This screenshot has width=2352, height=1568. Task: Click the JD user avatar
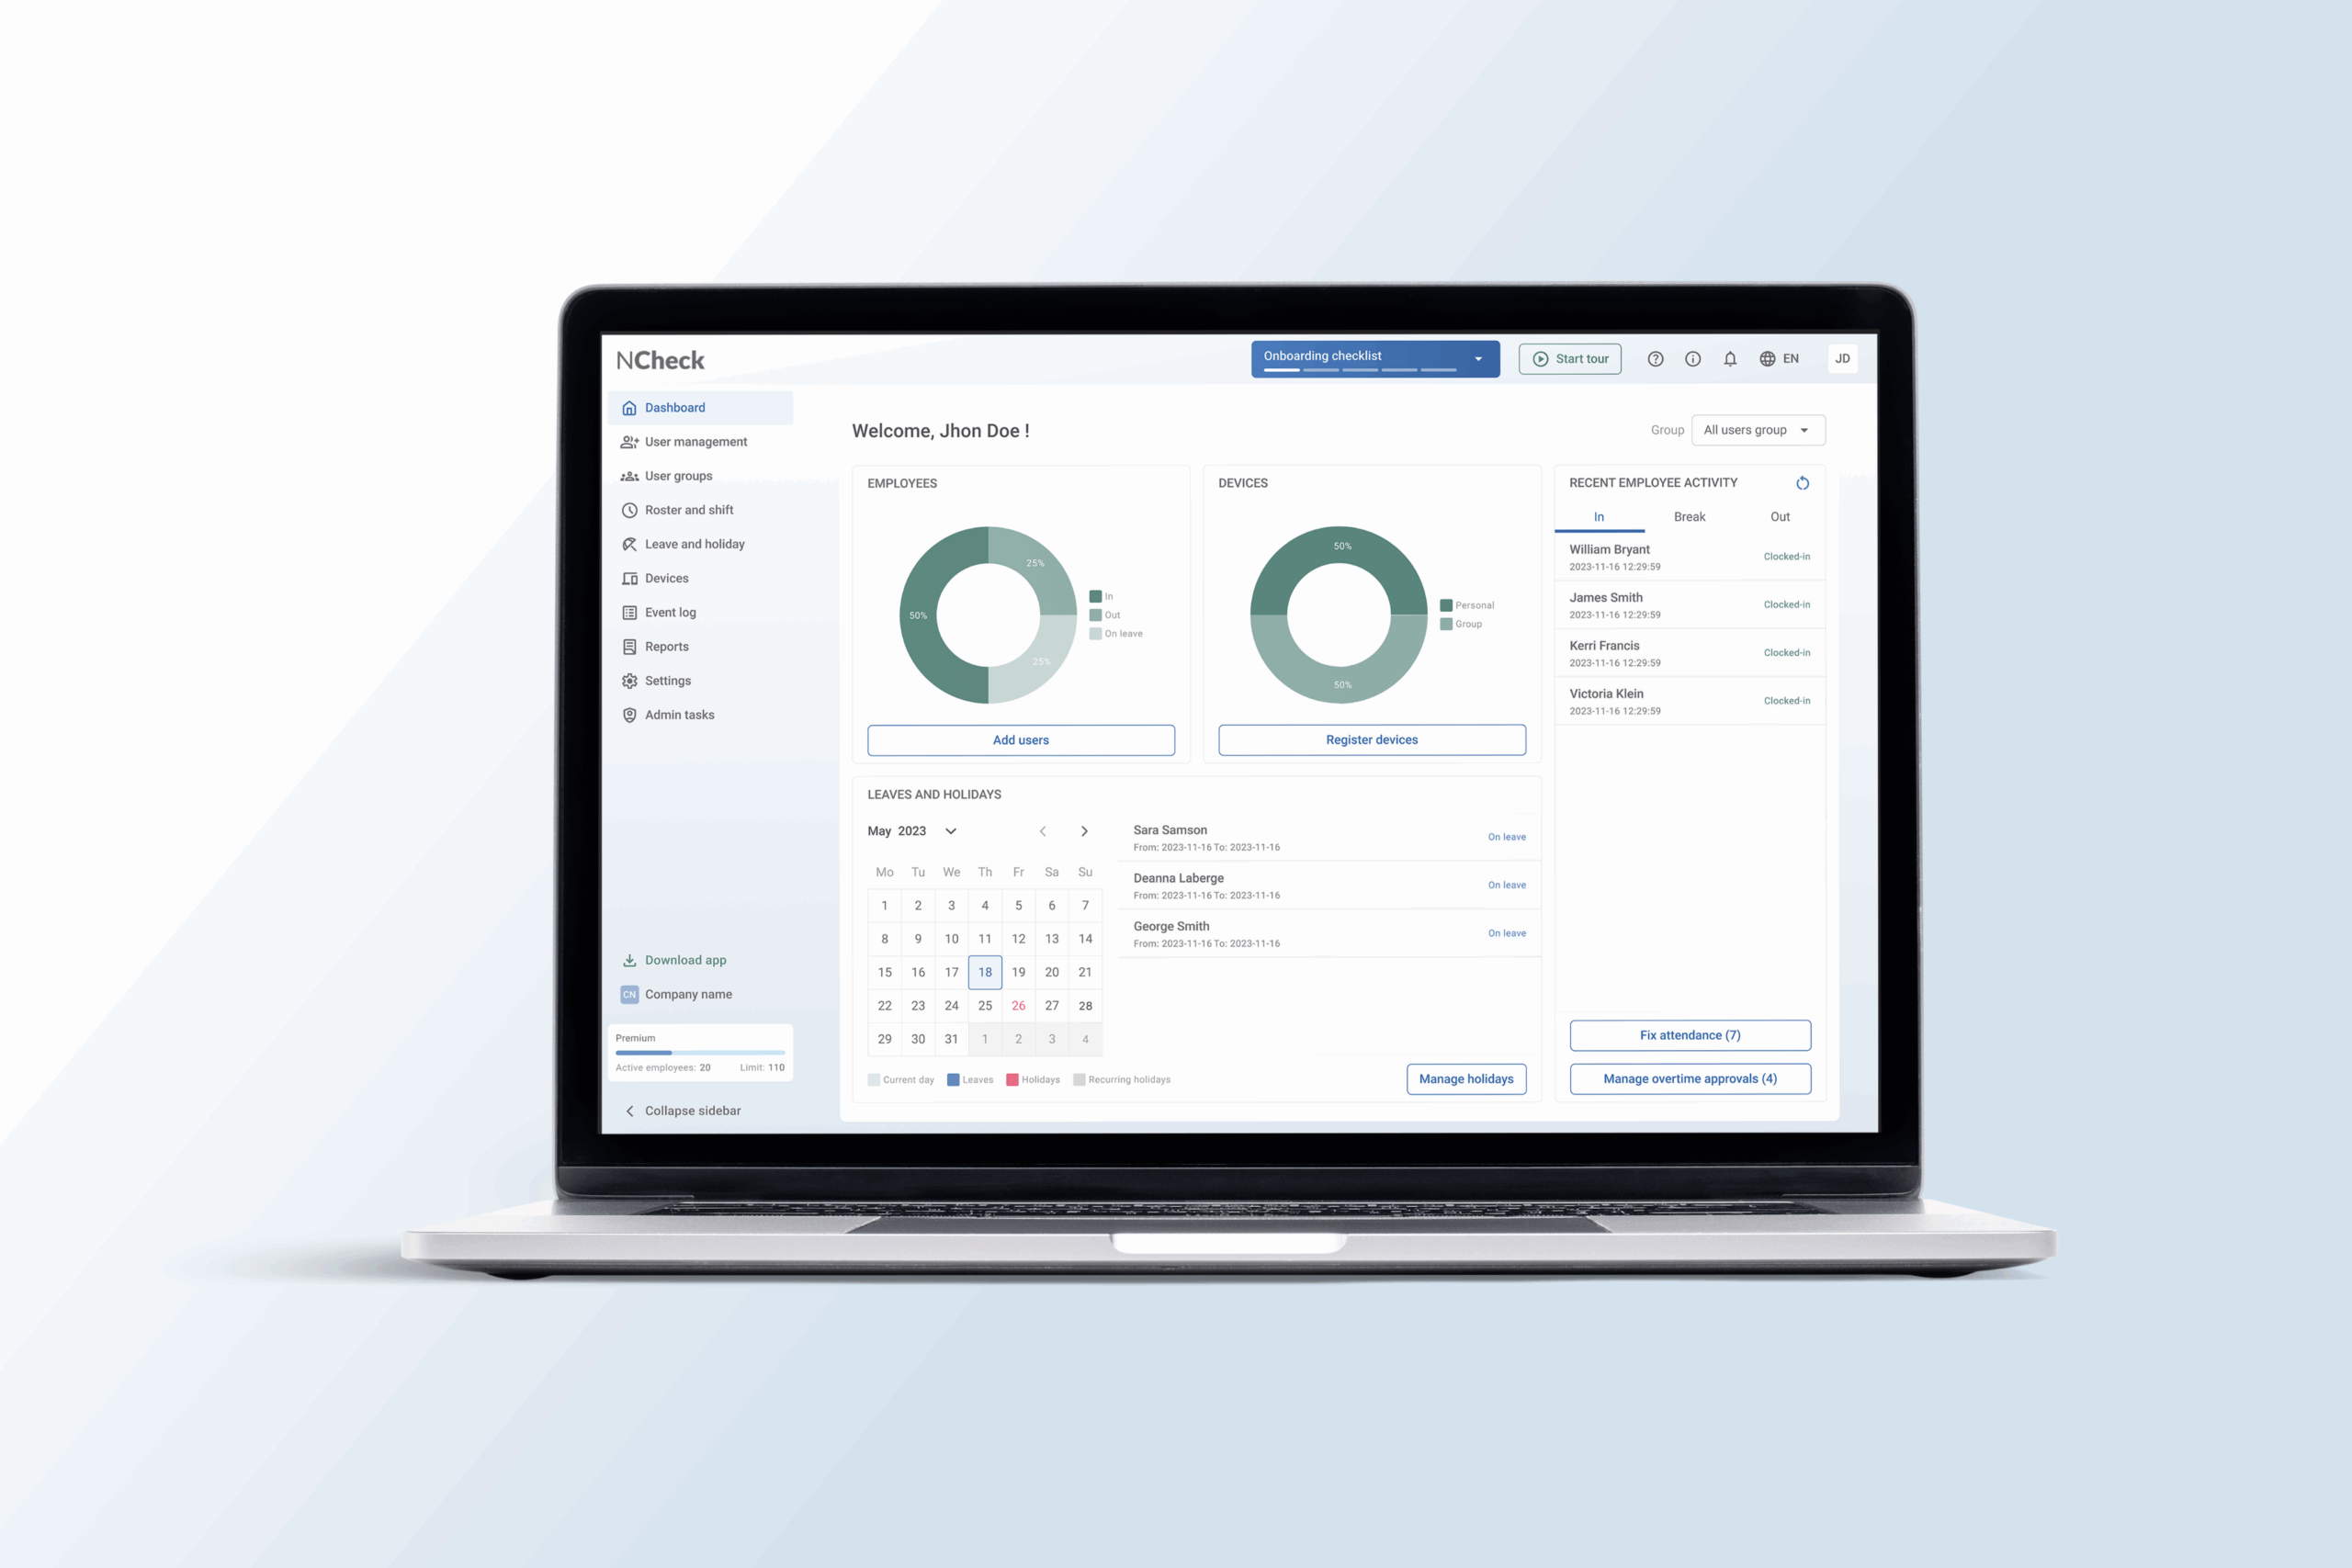click(x=1842, y=359)
